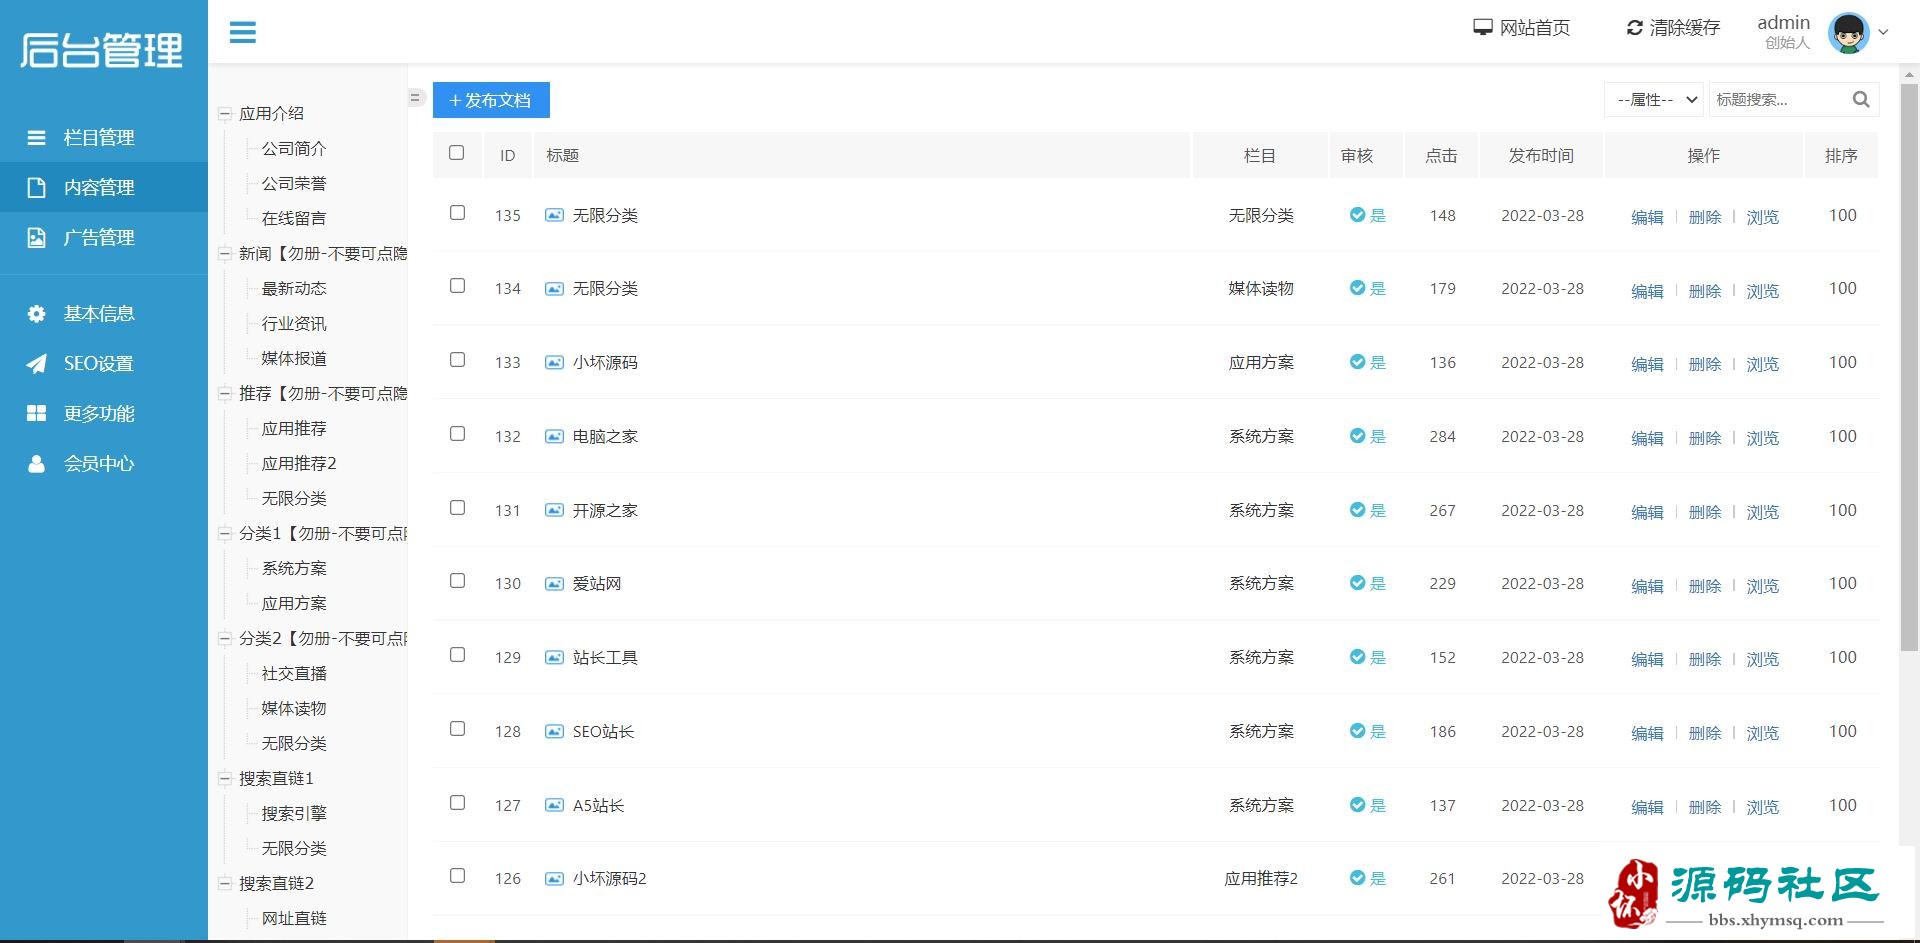The width and height of the screenshot is (1920, 943).
Task: Open 栏目管理 in the sidebar
Action: [x=98, y=138]
